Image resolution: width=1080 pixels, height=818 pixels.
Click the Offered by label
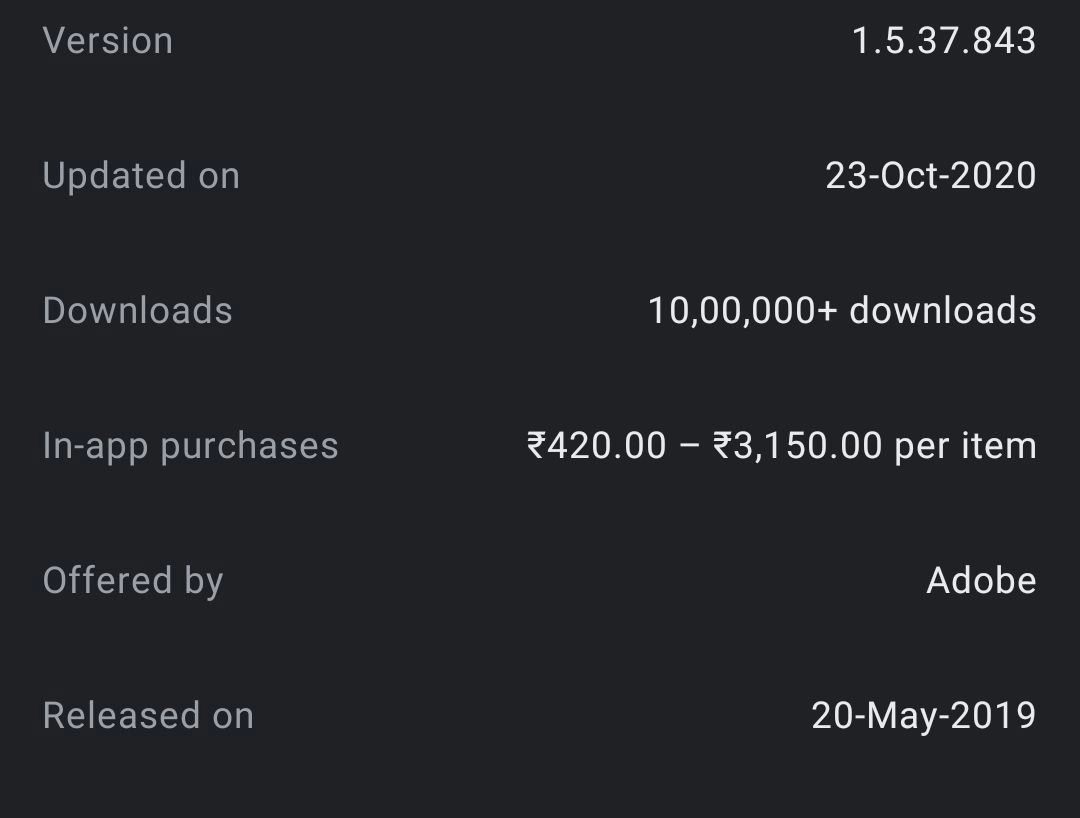point(133,581)
